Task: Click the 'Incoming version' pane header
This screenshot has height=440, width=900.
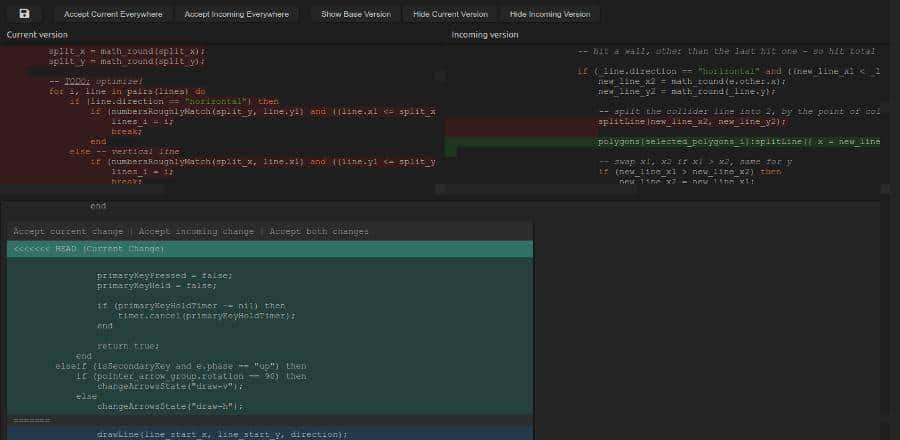Action: click(x=485, y=35)
